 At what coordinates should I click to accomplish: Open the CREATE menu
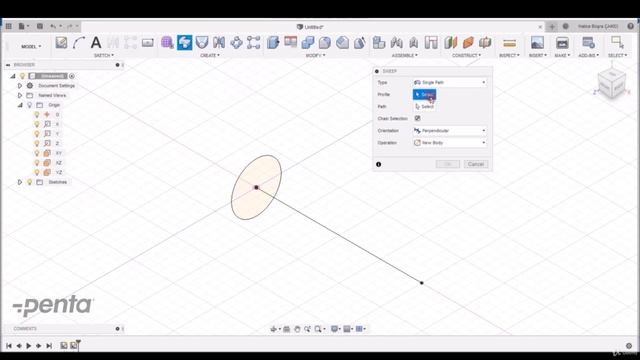(x=210, y=55)
